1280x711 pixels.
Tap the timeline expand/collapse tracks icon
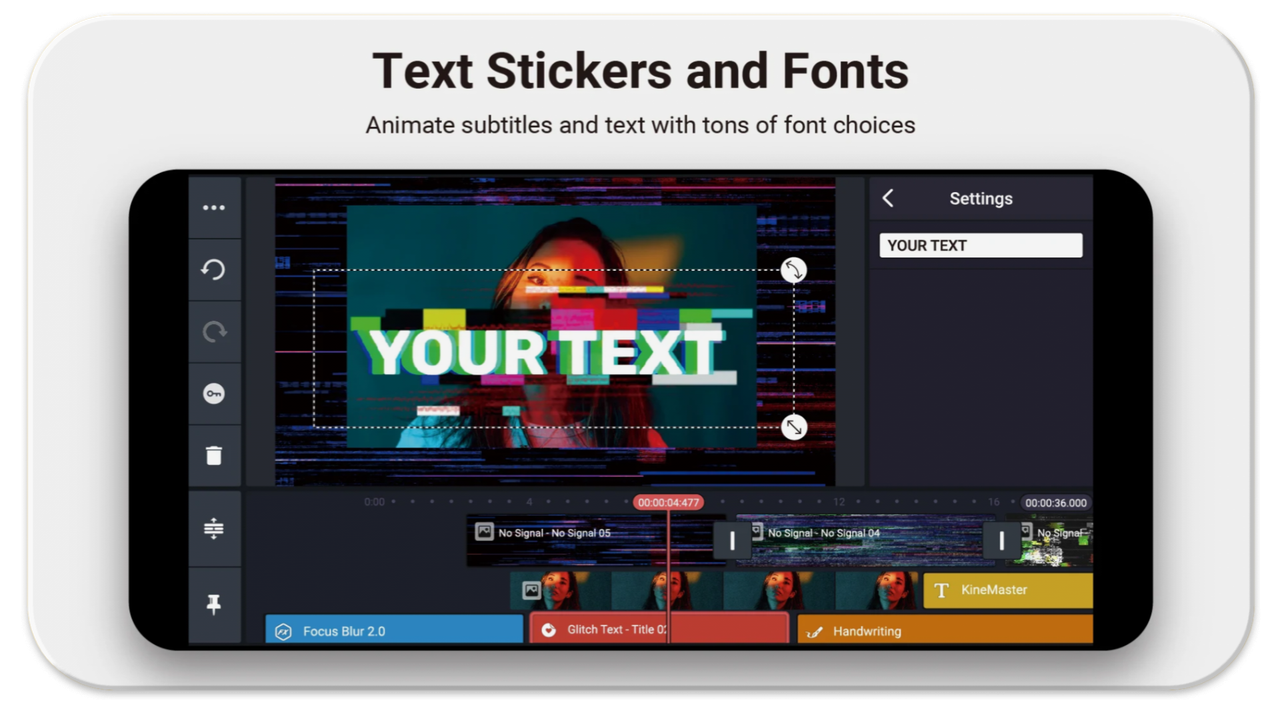coord(214,528)
